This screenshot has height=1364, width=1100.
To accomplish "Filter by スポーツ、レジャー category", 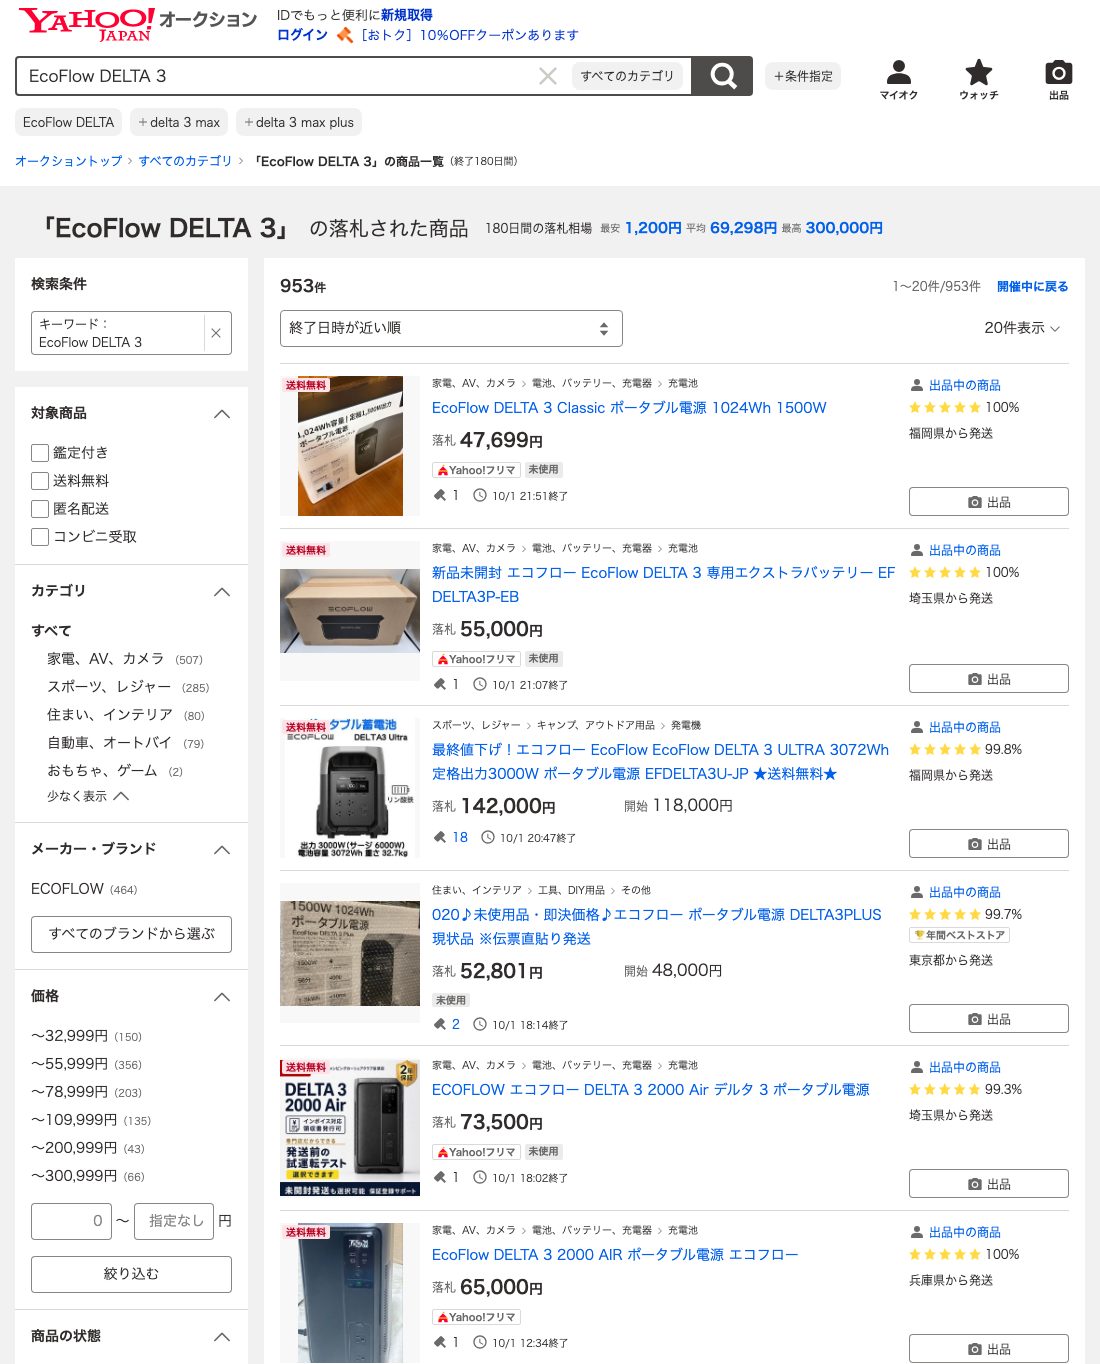I will pos(109,687).
